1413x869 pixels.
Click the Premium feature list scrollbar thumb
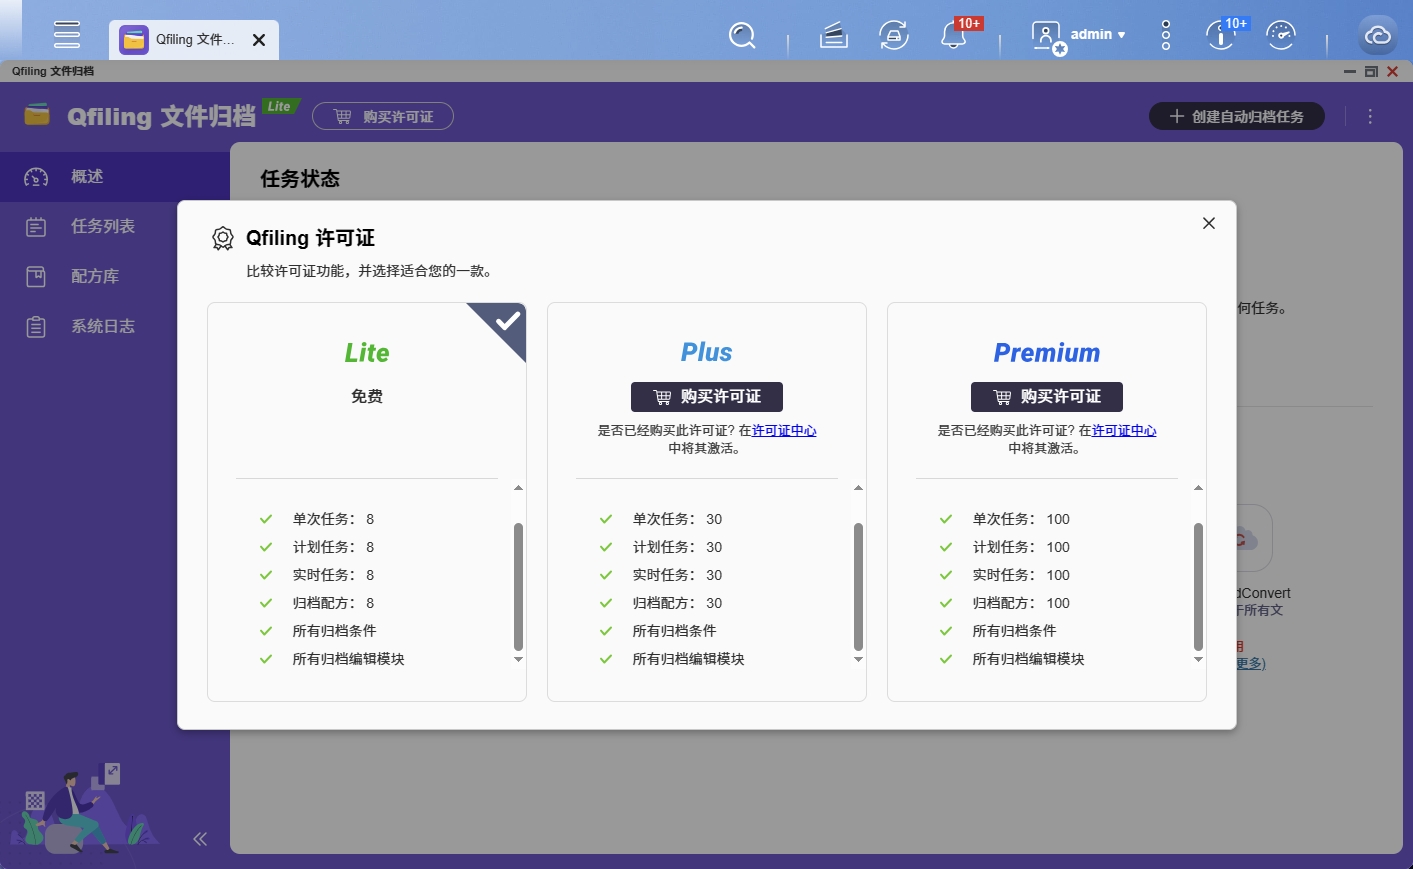coord(1198,587)
